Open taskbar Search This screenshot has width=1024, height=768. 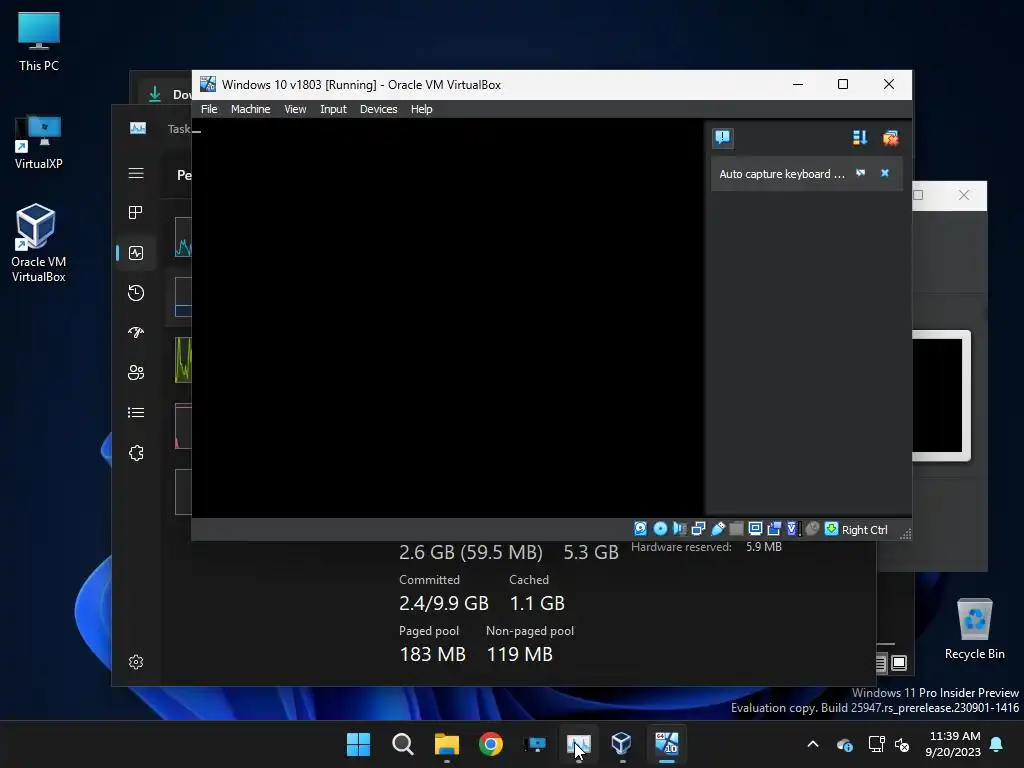point(402,744)
